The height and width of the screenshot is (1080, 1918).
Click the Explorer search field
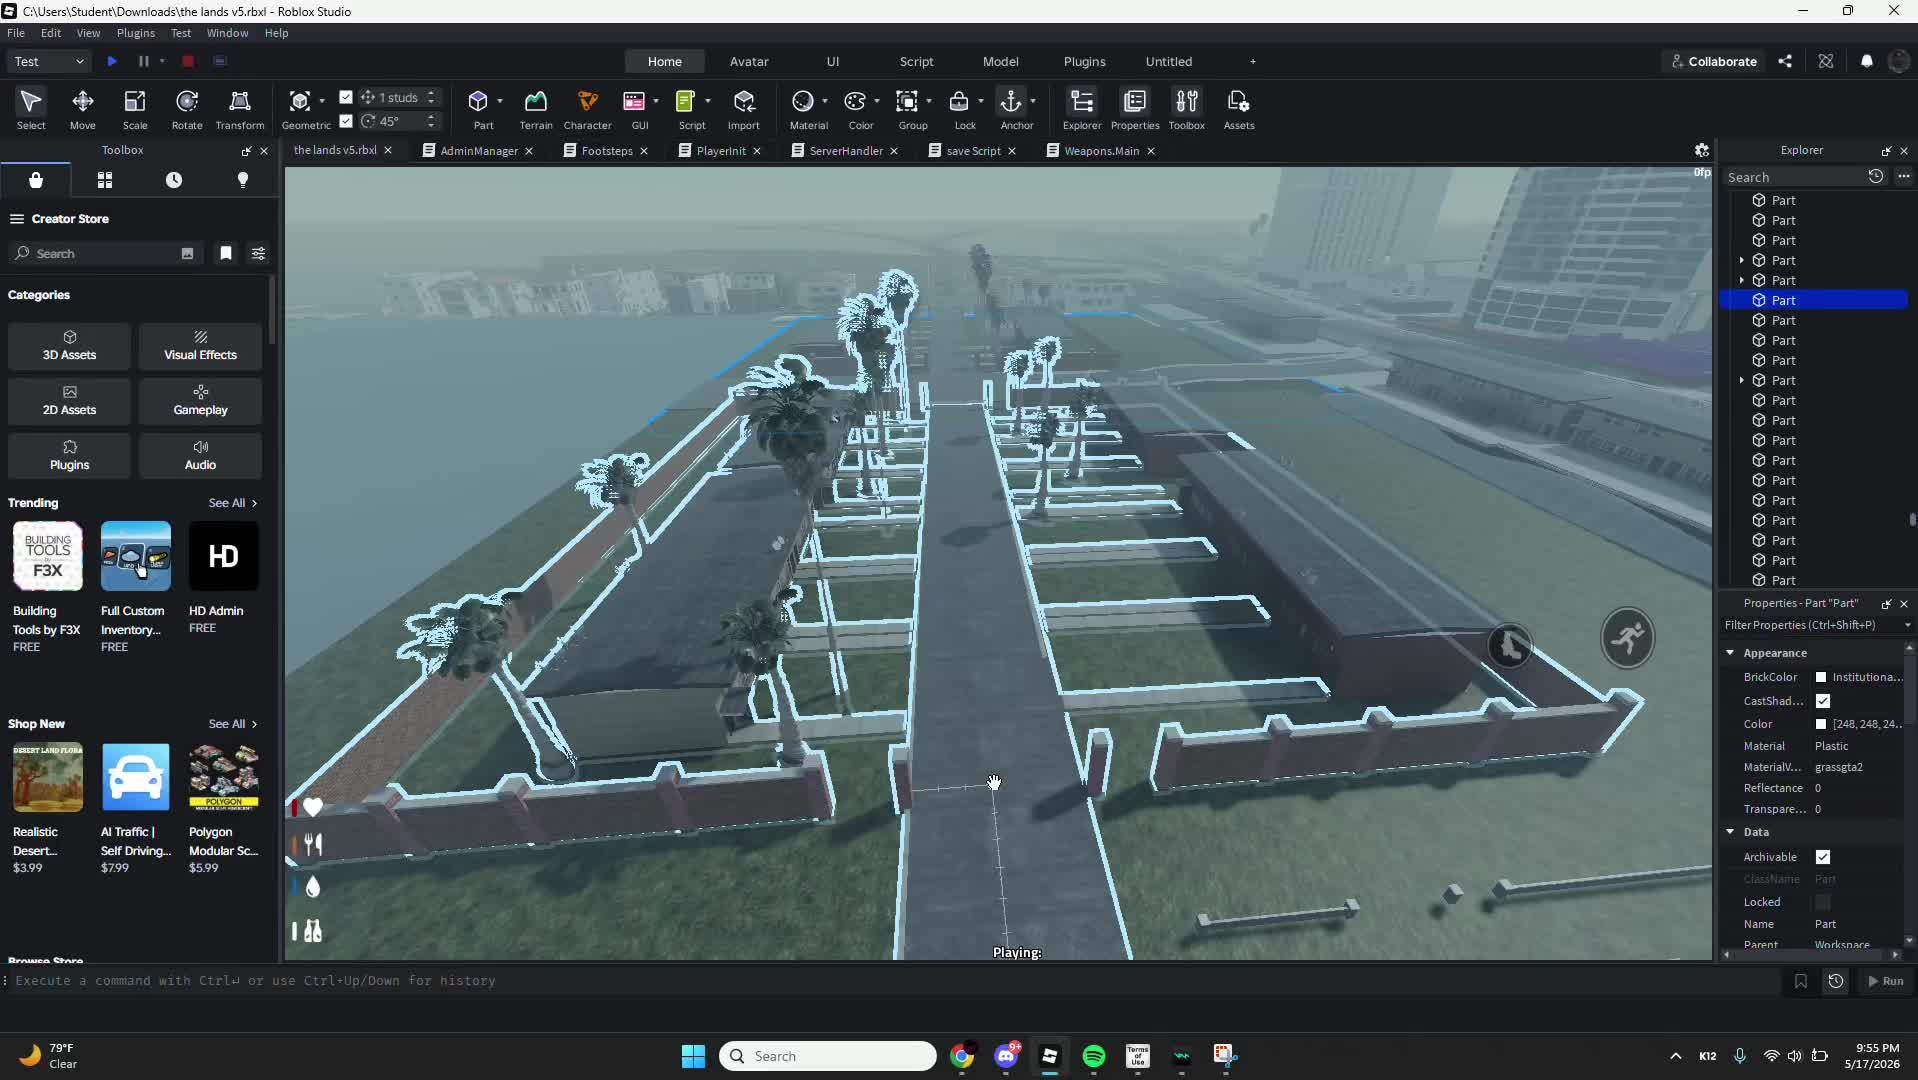(1794, 177)
